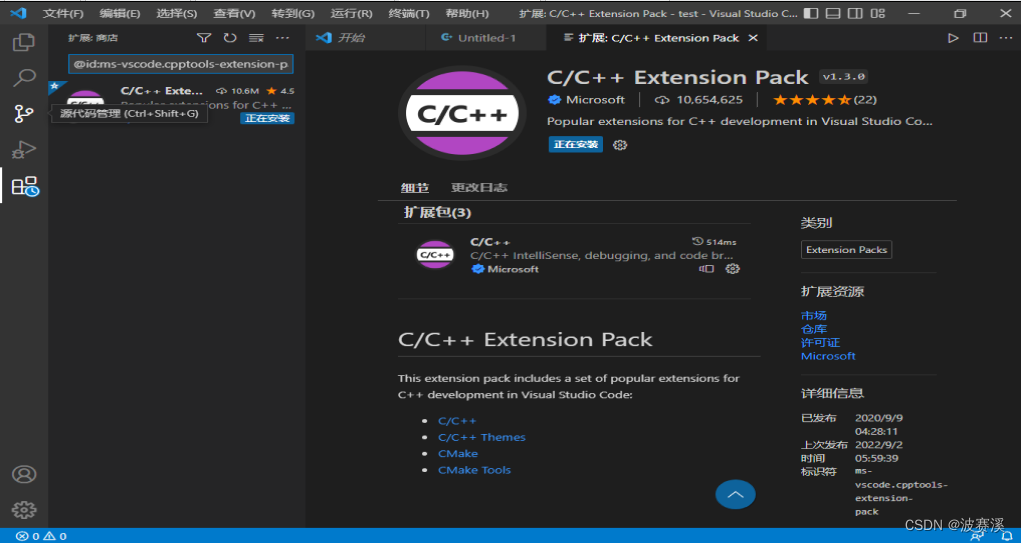Click the C/C++ Themes readme link
Viewport: 1021px width, 543px height.
482,438
